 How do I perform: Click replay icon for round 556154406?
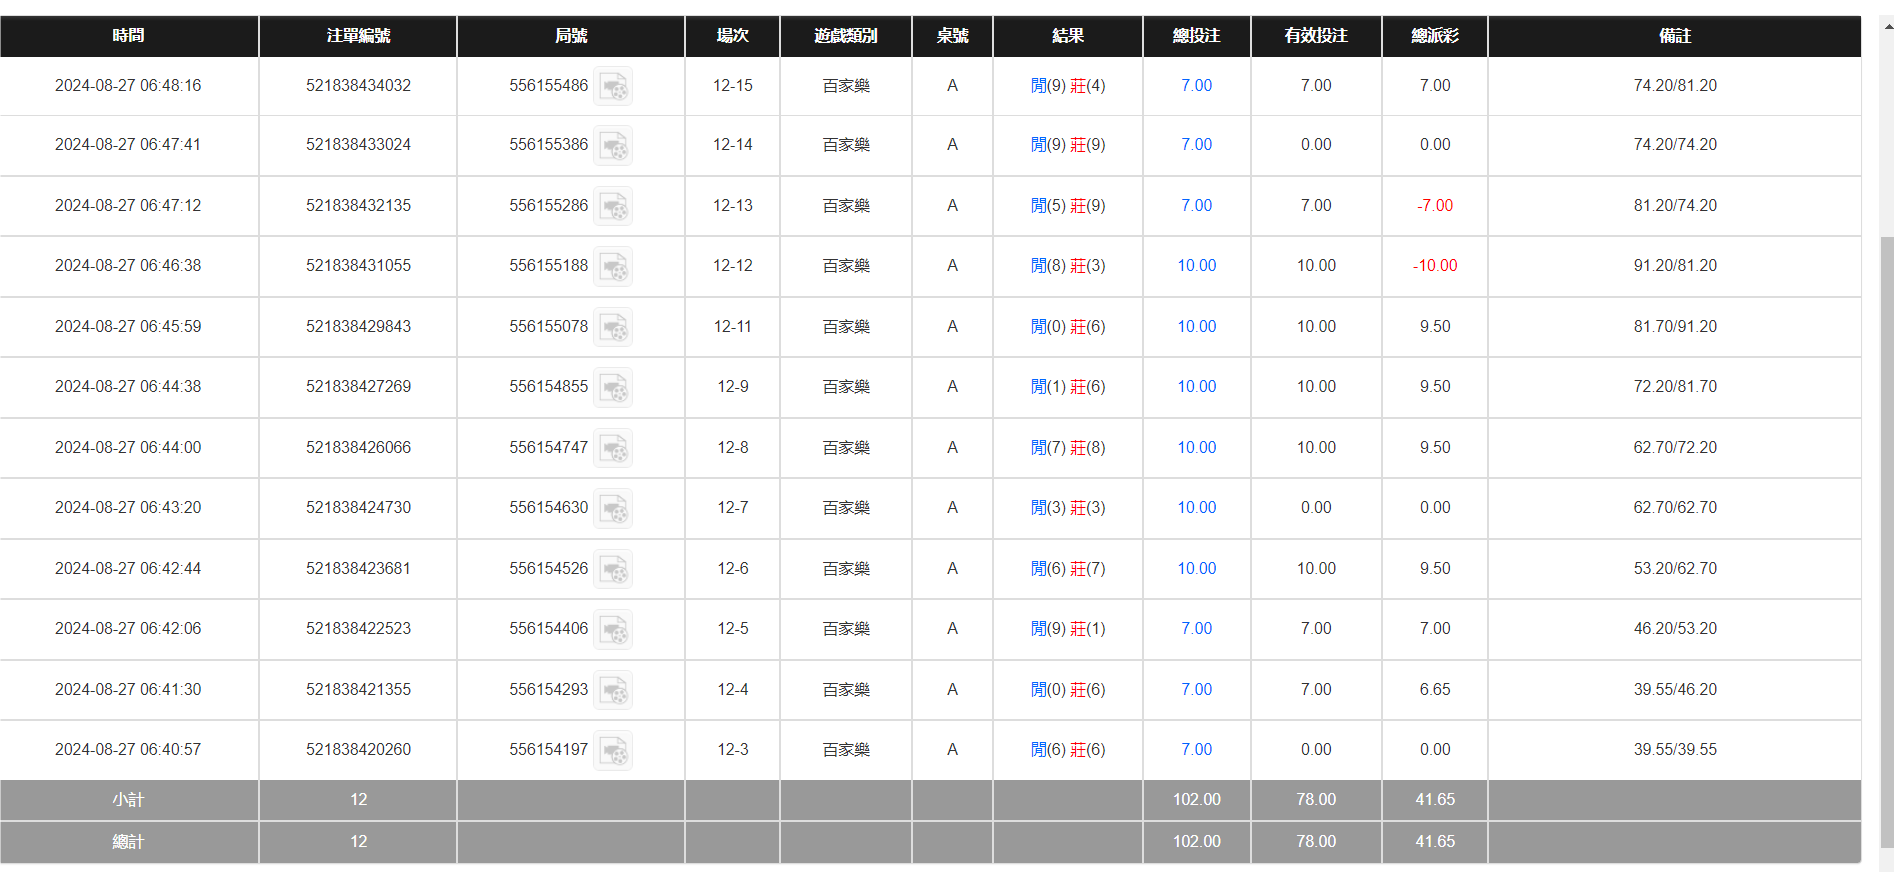tap(613, 629)
